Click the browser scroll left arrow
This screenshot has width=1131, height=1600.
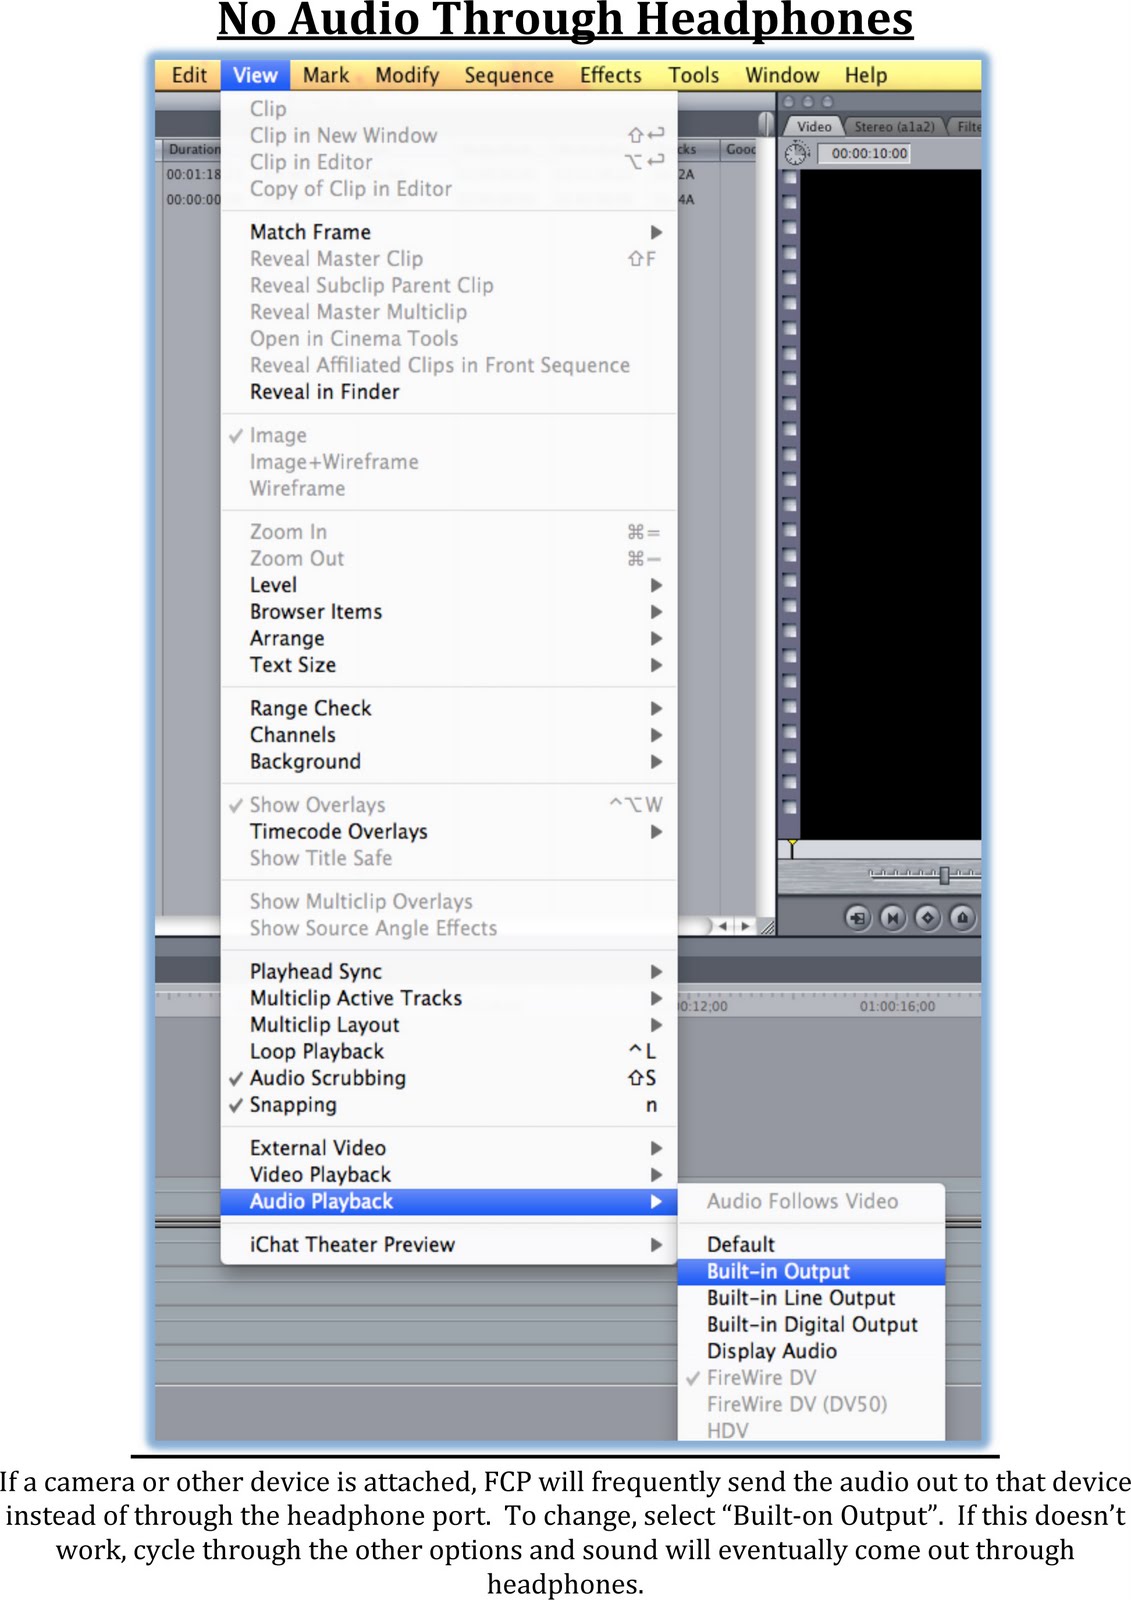coord(723,926)
